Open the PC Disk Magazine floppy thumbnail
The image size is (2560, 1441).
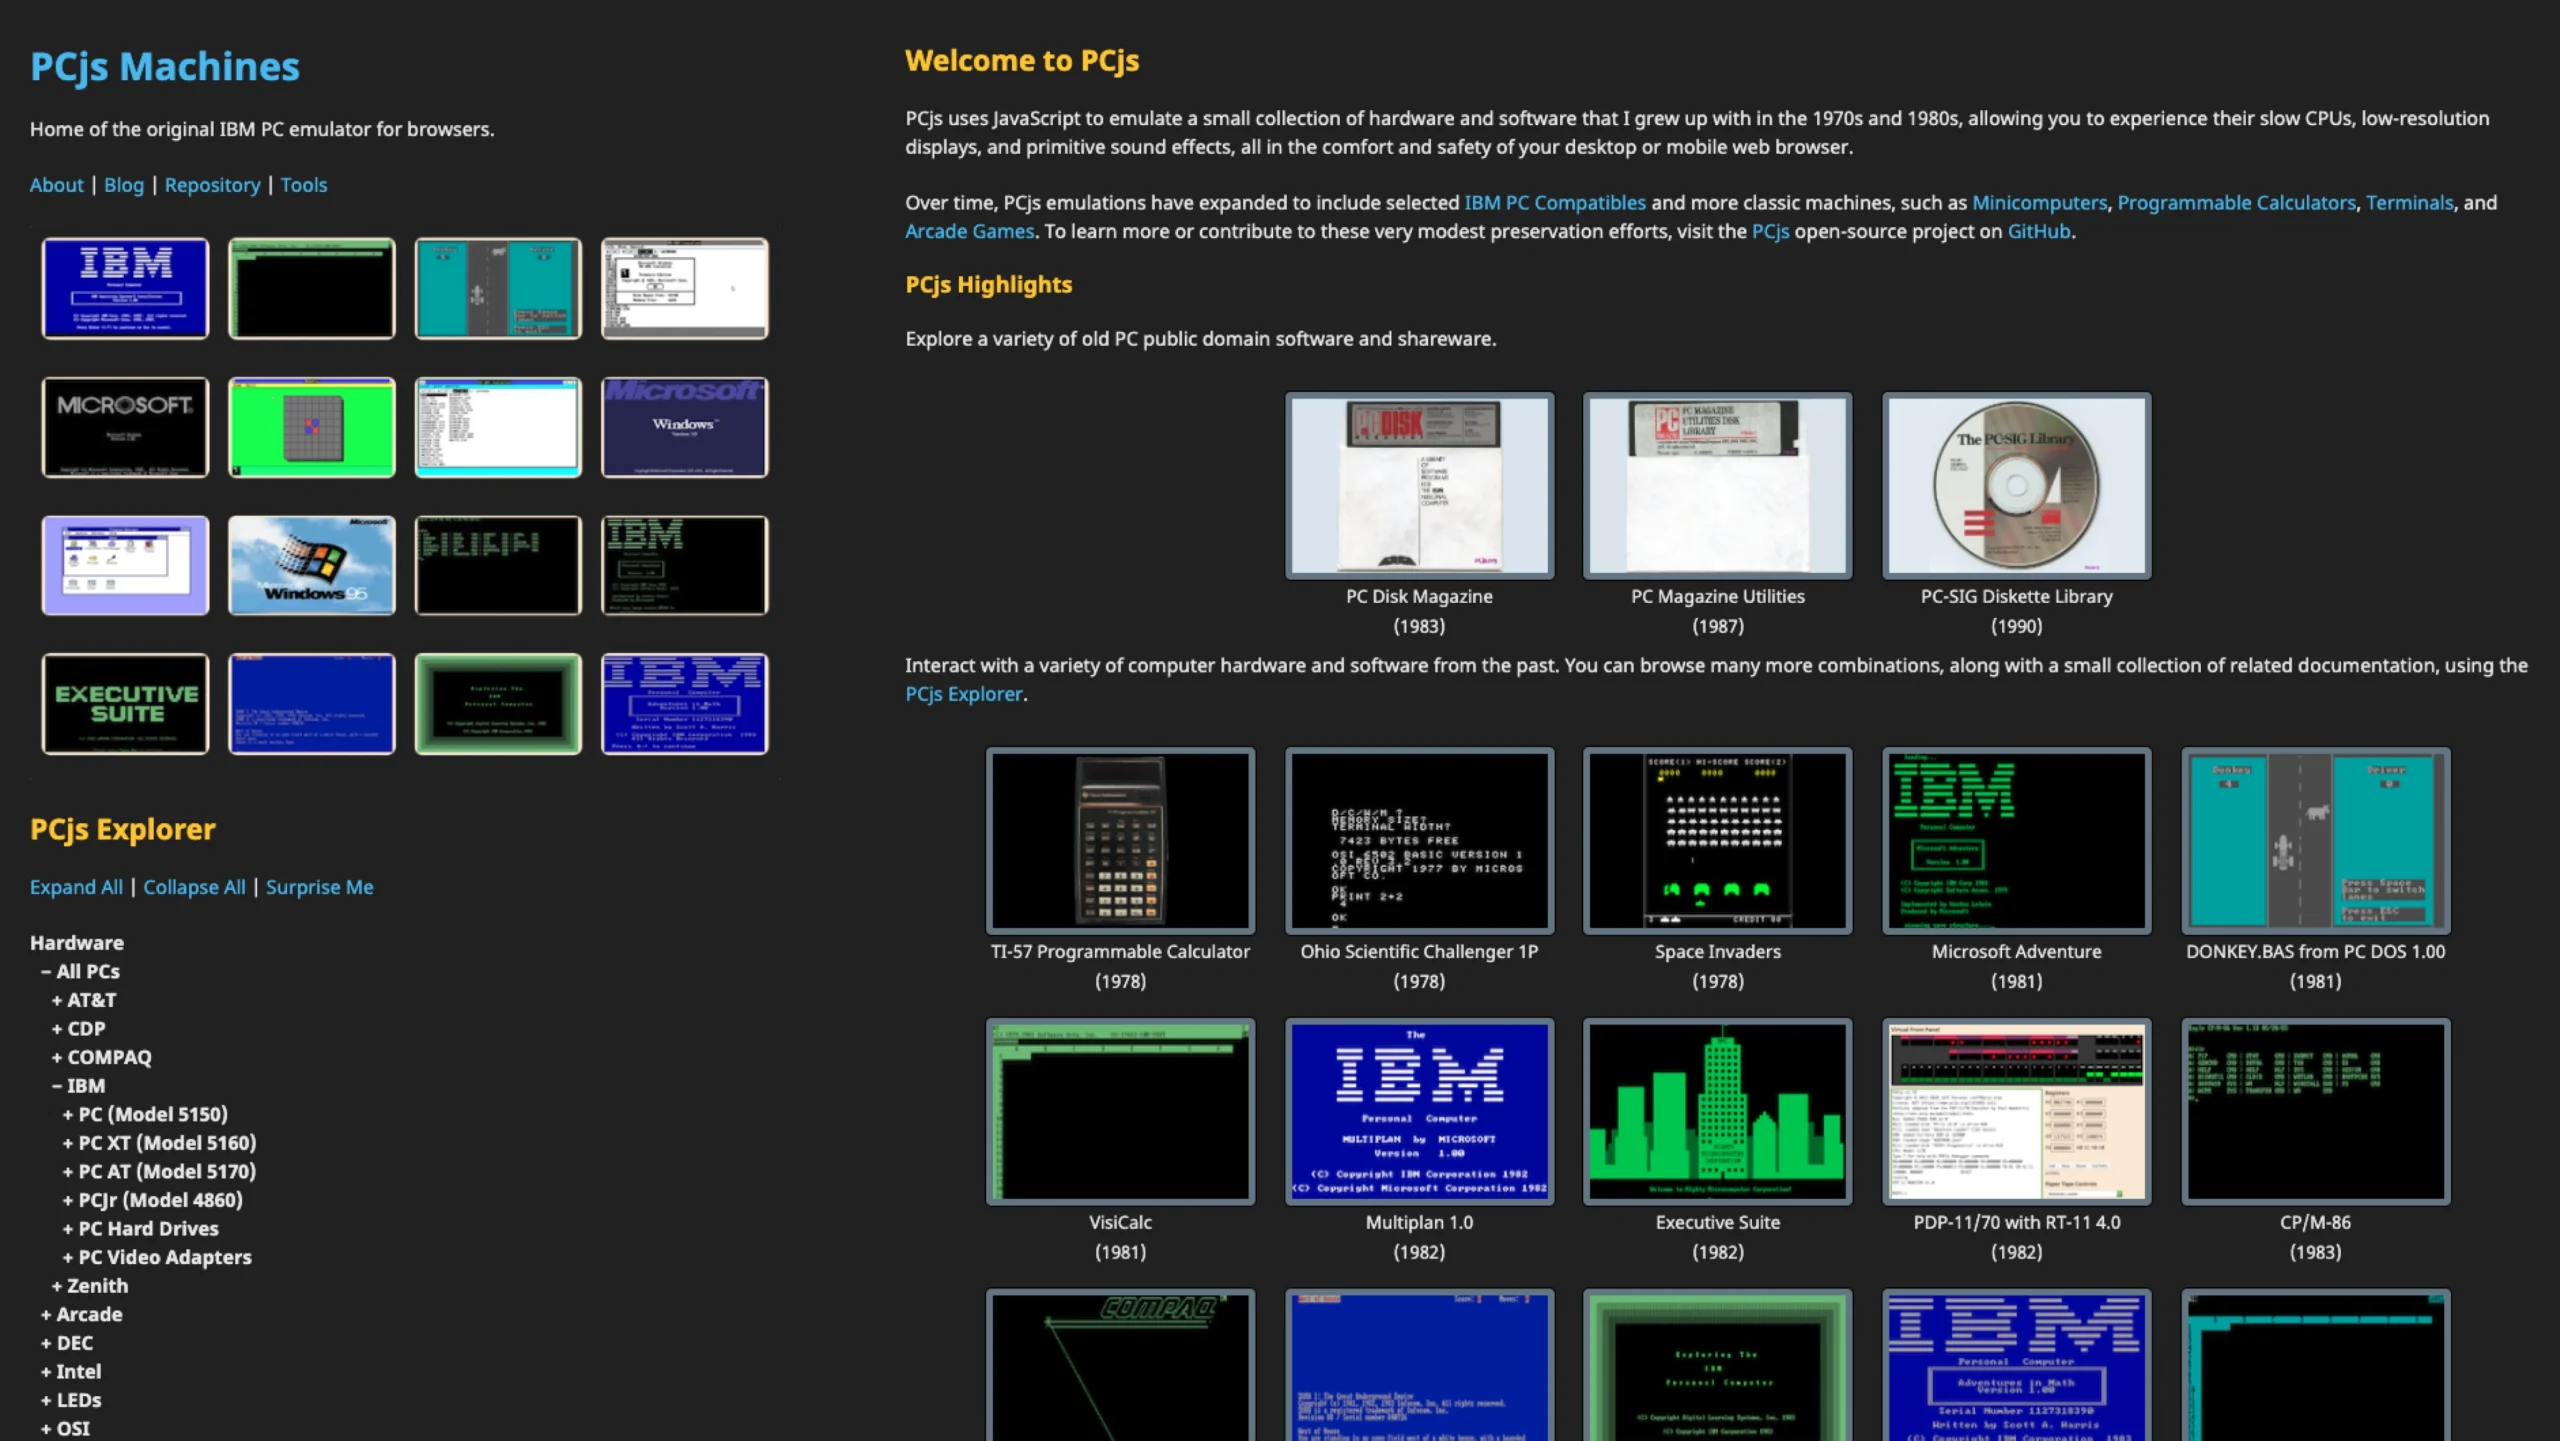(x=1419, y=485)
